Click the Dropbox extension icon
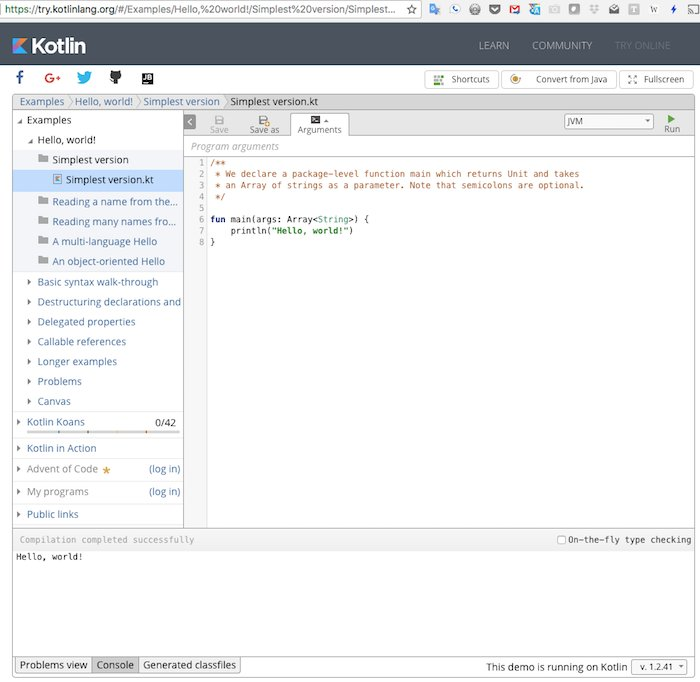 [x=594, y=9]
